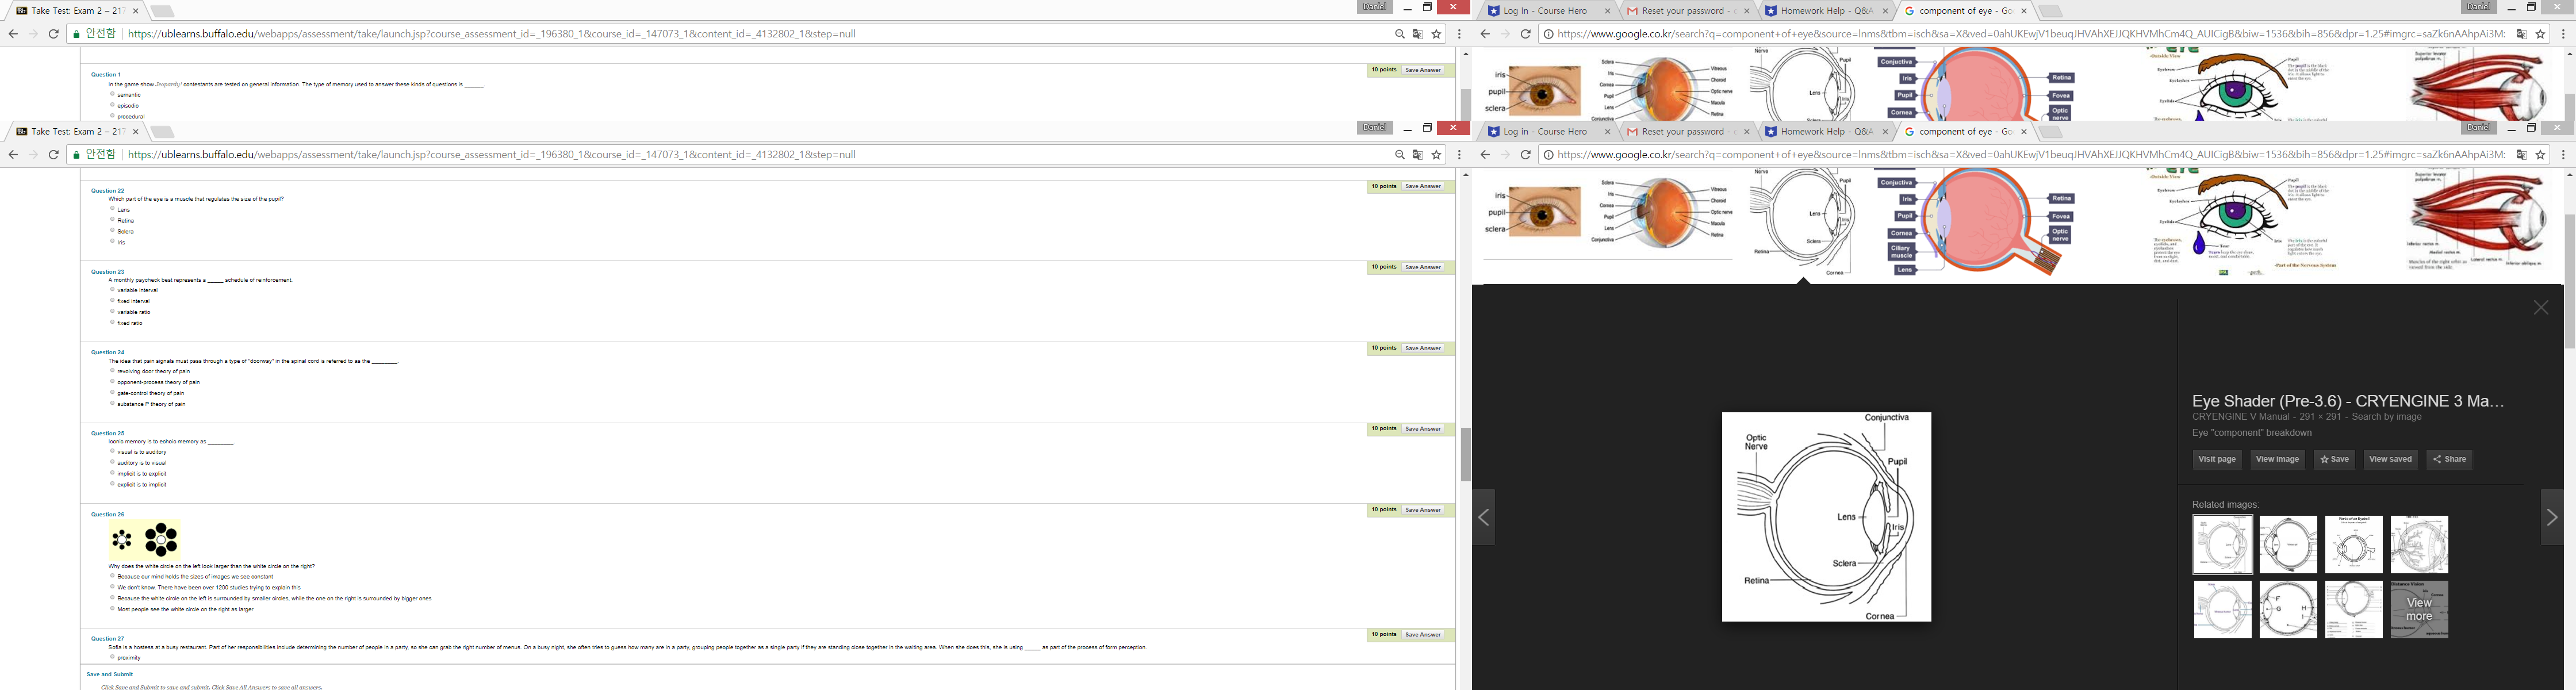Choose semantic option in Question 1
Viewport: 2576px width, 690px height.
tap(113, 94)
